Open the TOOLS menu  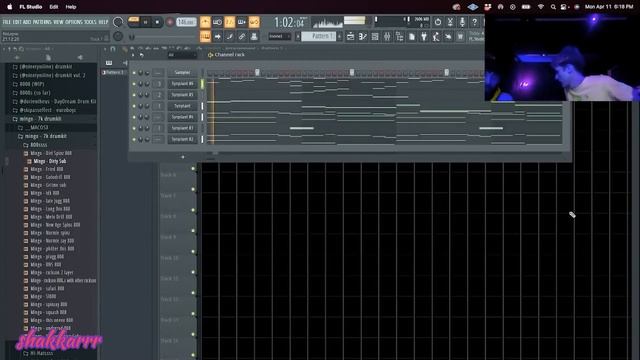[91, 22]
